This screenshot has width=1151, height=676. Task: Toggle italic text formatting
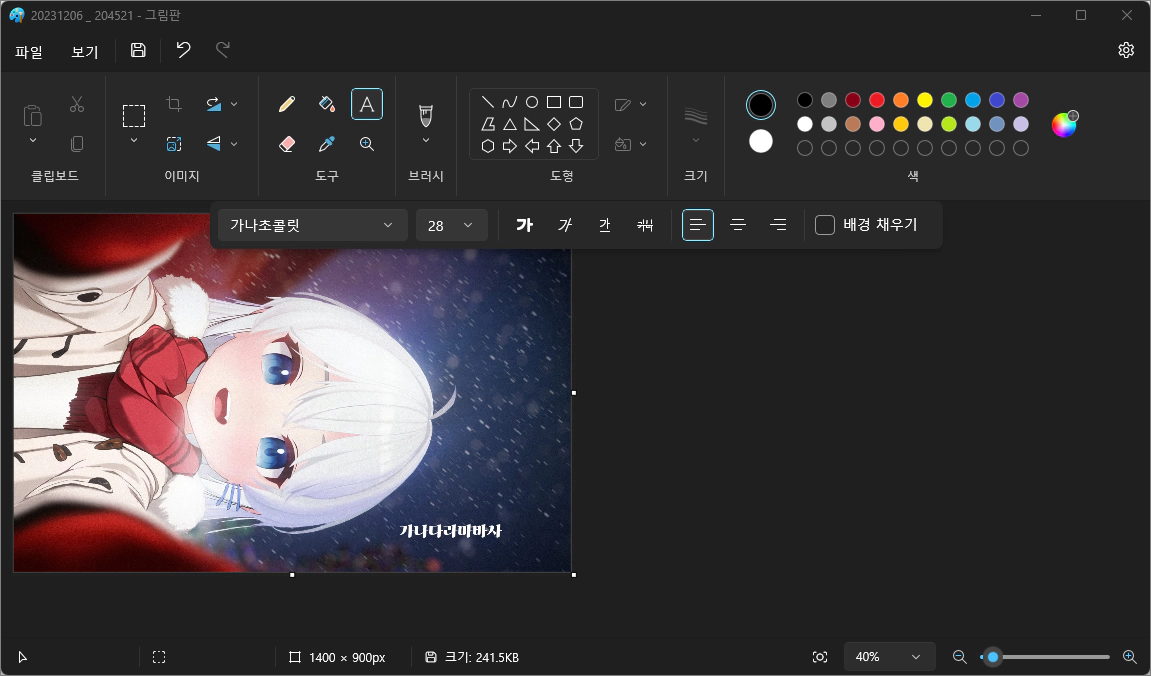coord(564,225)
